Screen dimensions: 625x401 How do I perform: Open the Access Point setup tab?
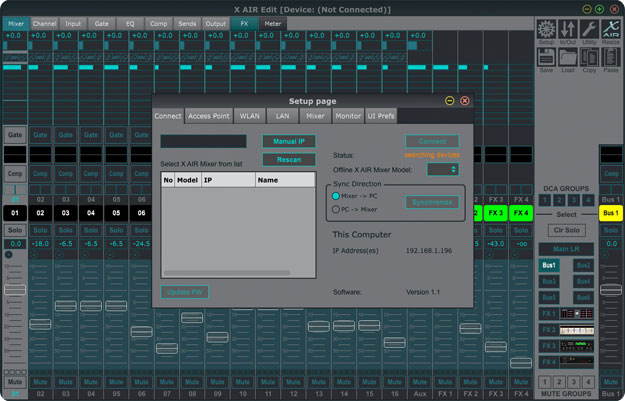point(209,116)
